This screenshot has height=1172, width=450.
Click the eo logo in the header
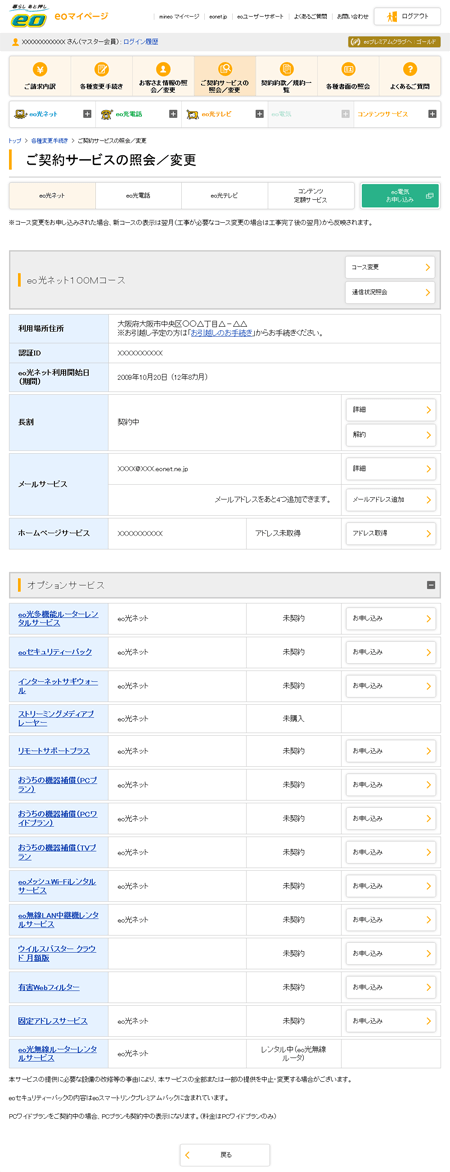[x=28, y=17]
